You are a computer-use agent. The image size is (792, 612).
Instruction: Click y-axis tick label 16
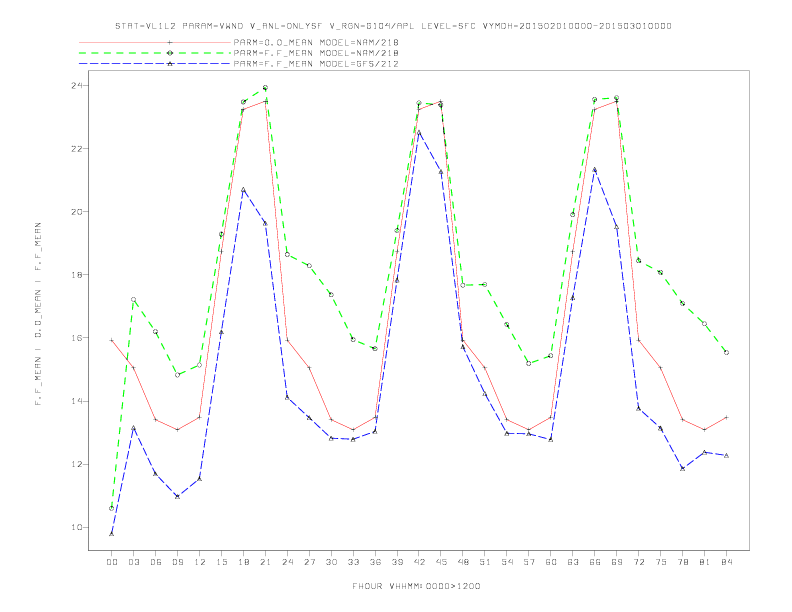point(77,338)
